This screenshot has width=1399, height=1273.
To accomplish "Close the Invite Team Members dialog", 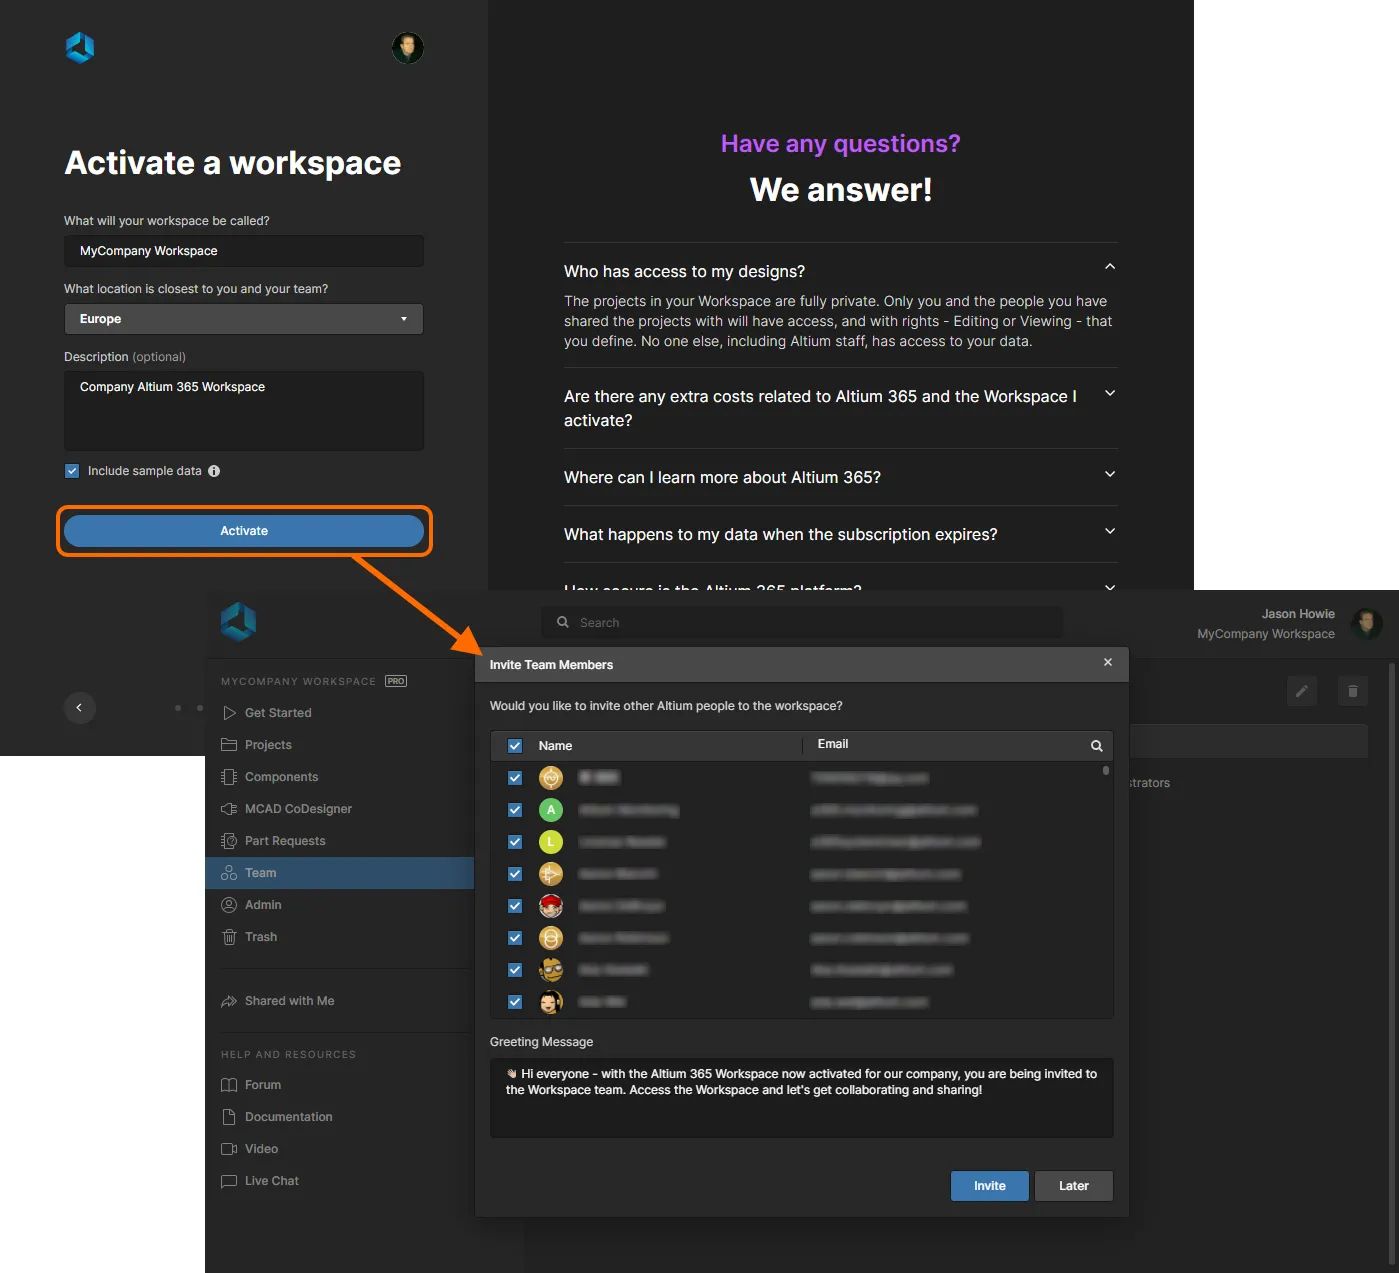I will coord(1108,662).
